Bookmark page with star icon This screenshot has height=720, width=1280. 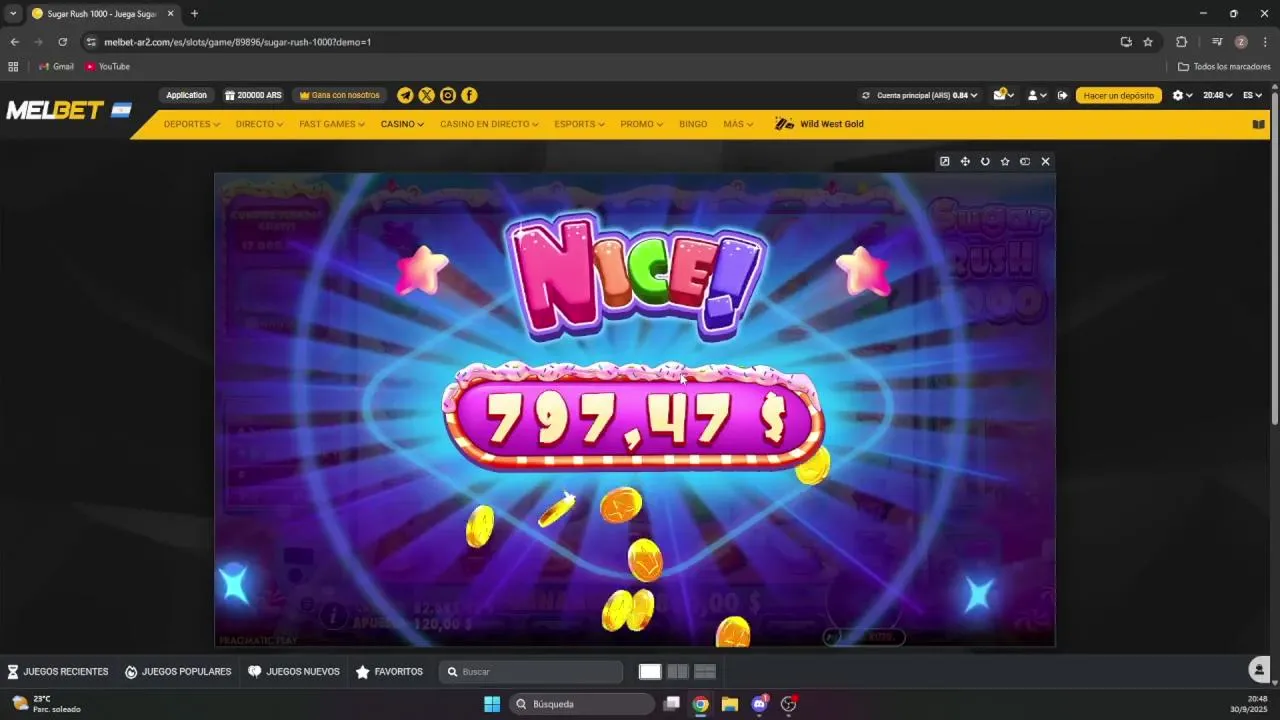click(1148, 42)
